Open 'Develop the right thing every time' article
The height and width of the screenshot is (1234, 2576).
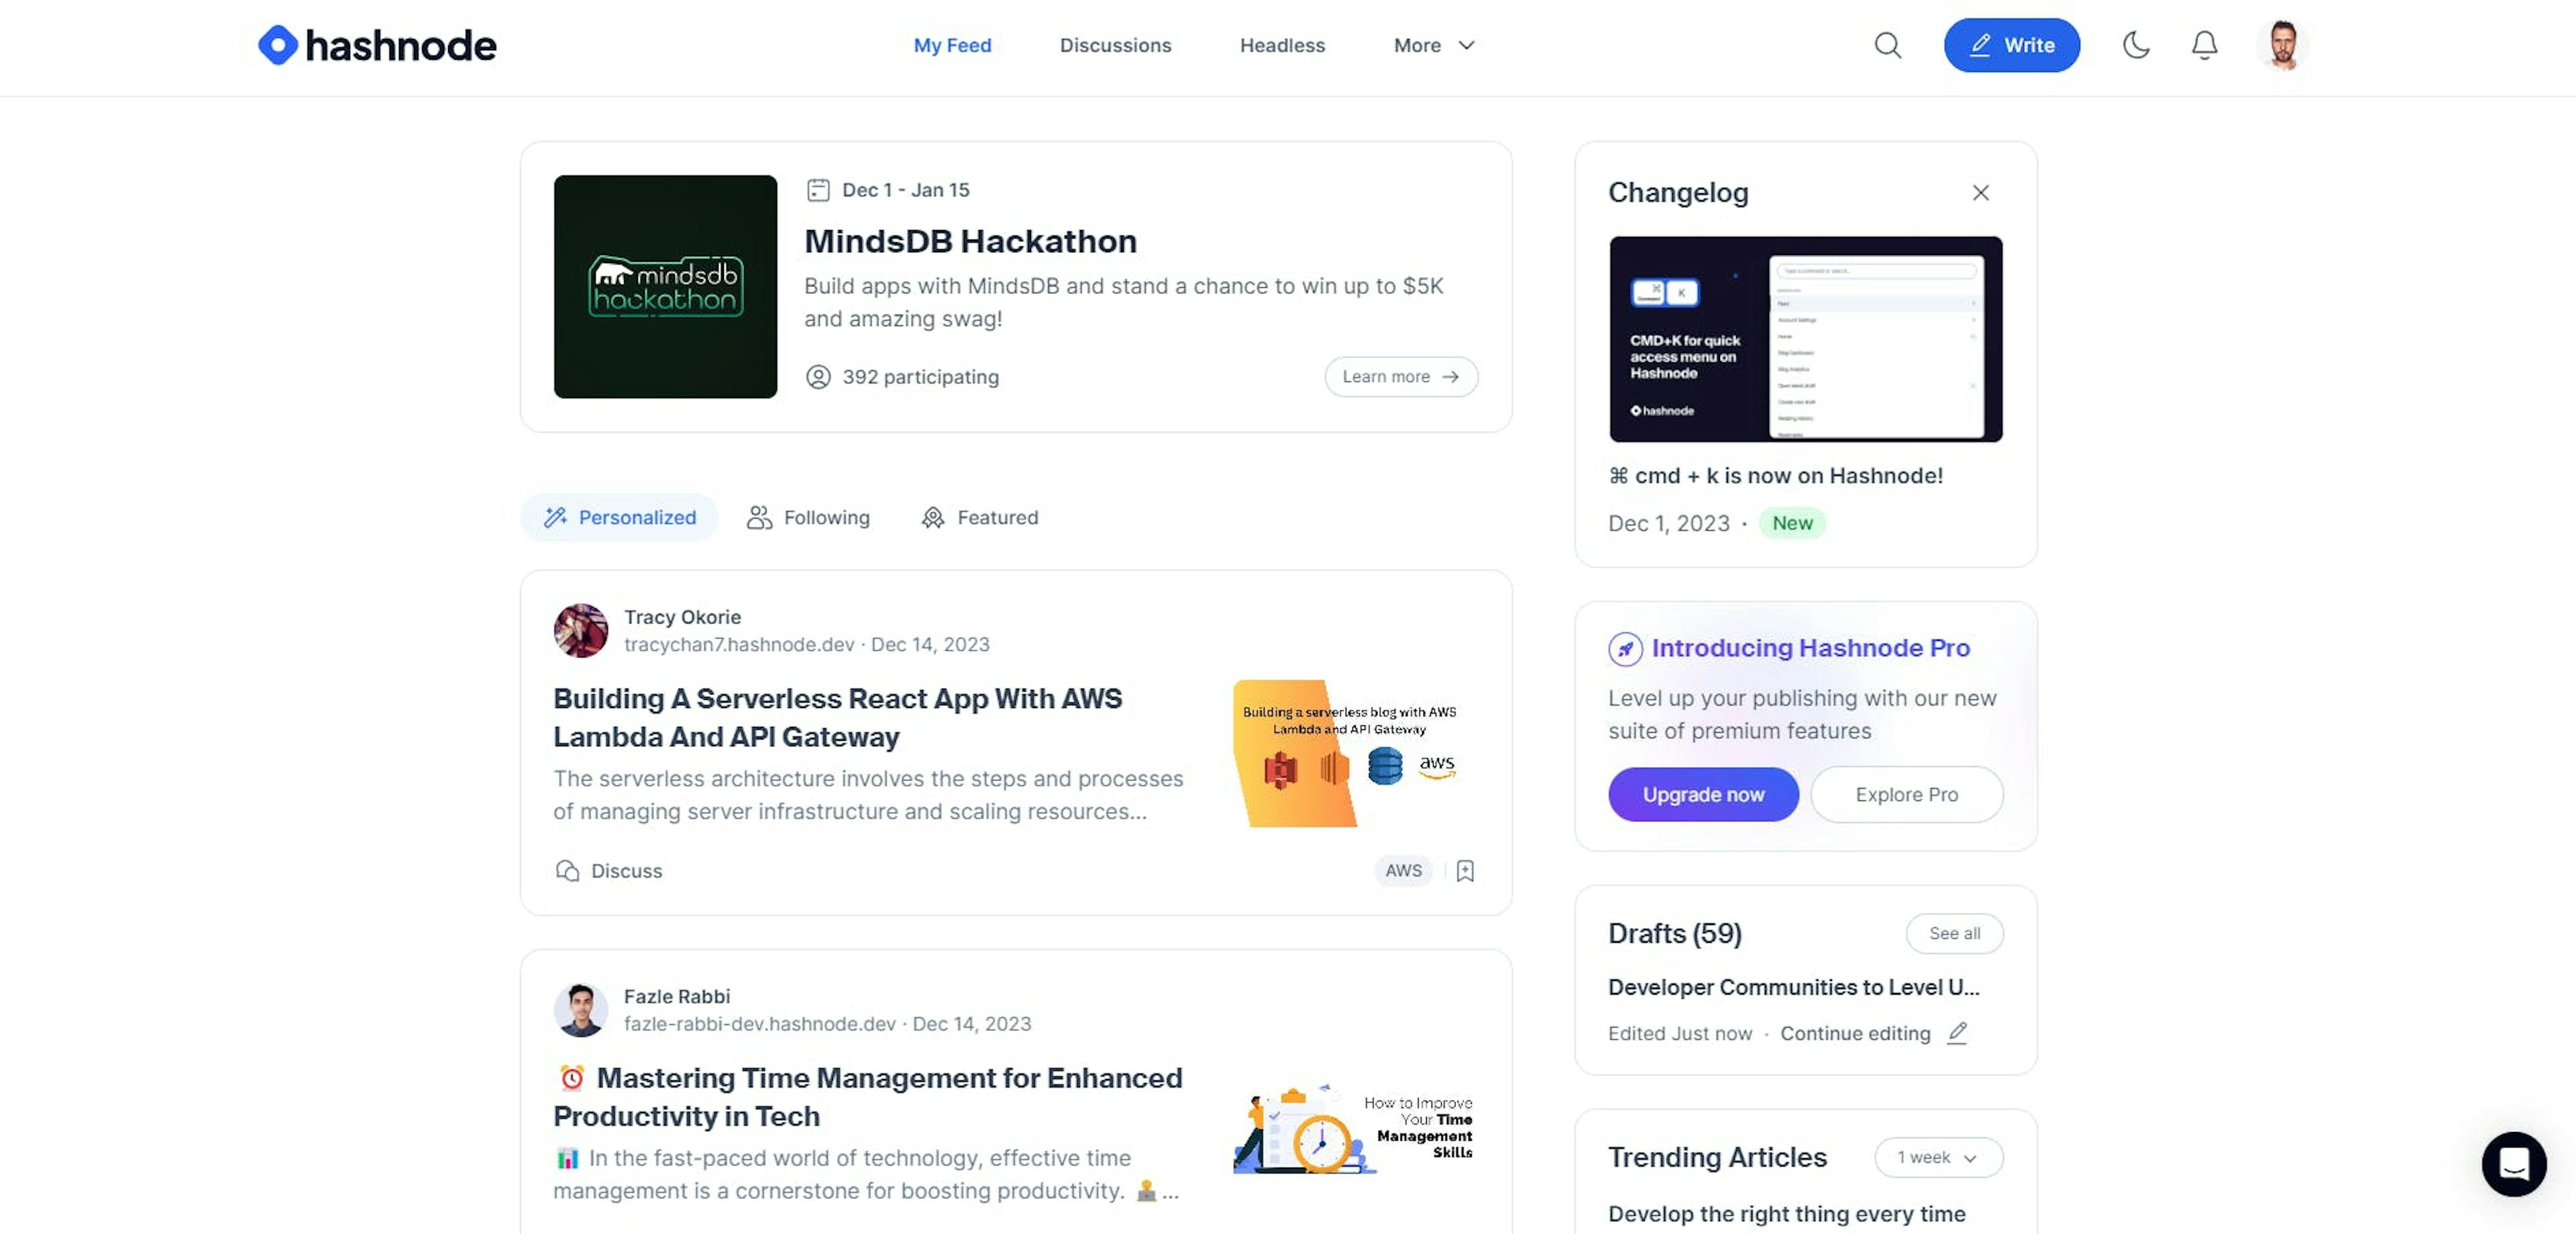(1786, 1213)
